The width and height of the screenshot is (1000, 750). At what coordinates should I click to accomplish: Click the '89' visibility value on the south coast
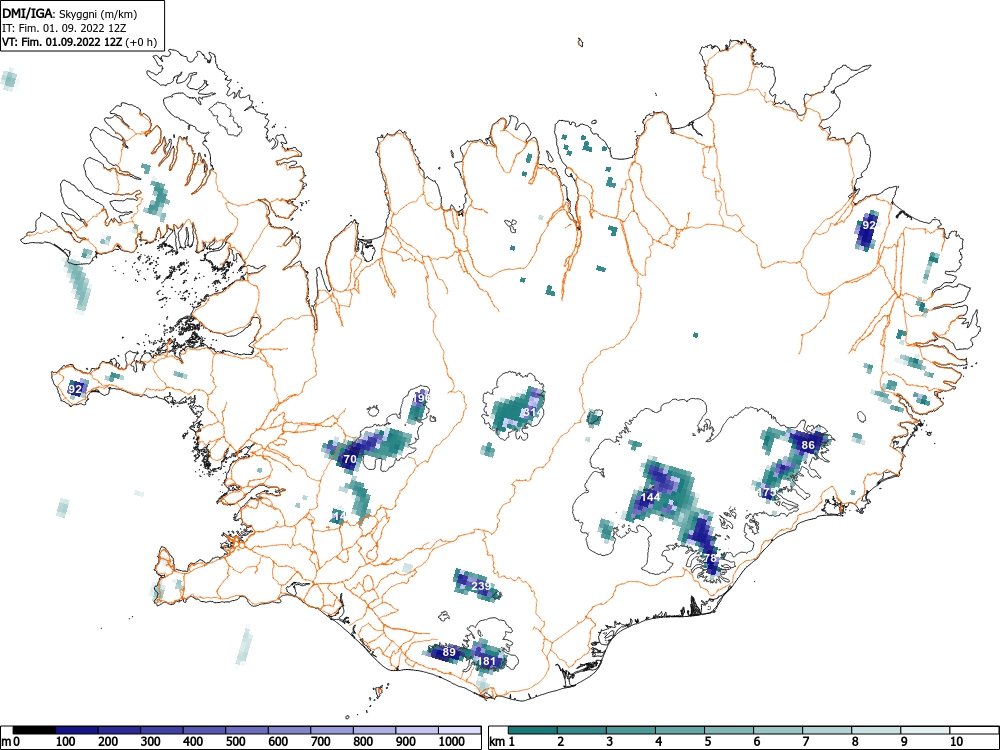tap(449, 652)
